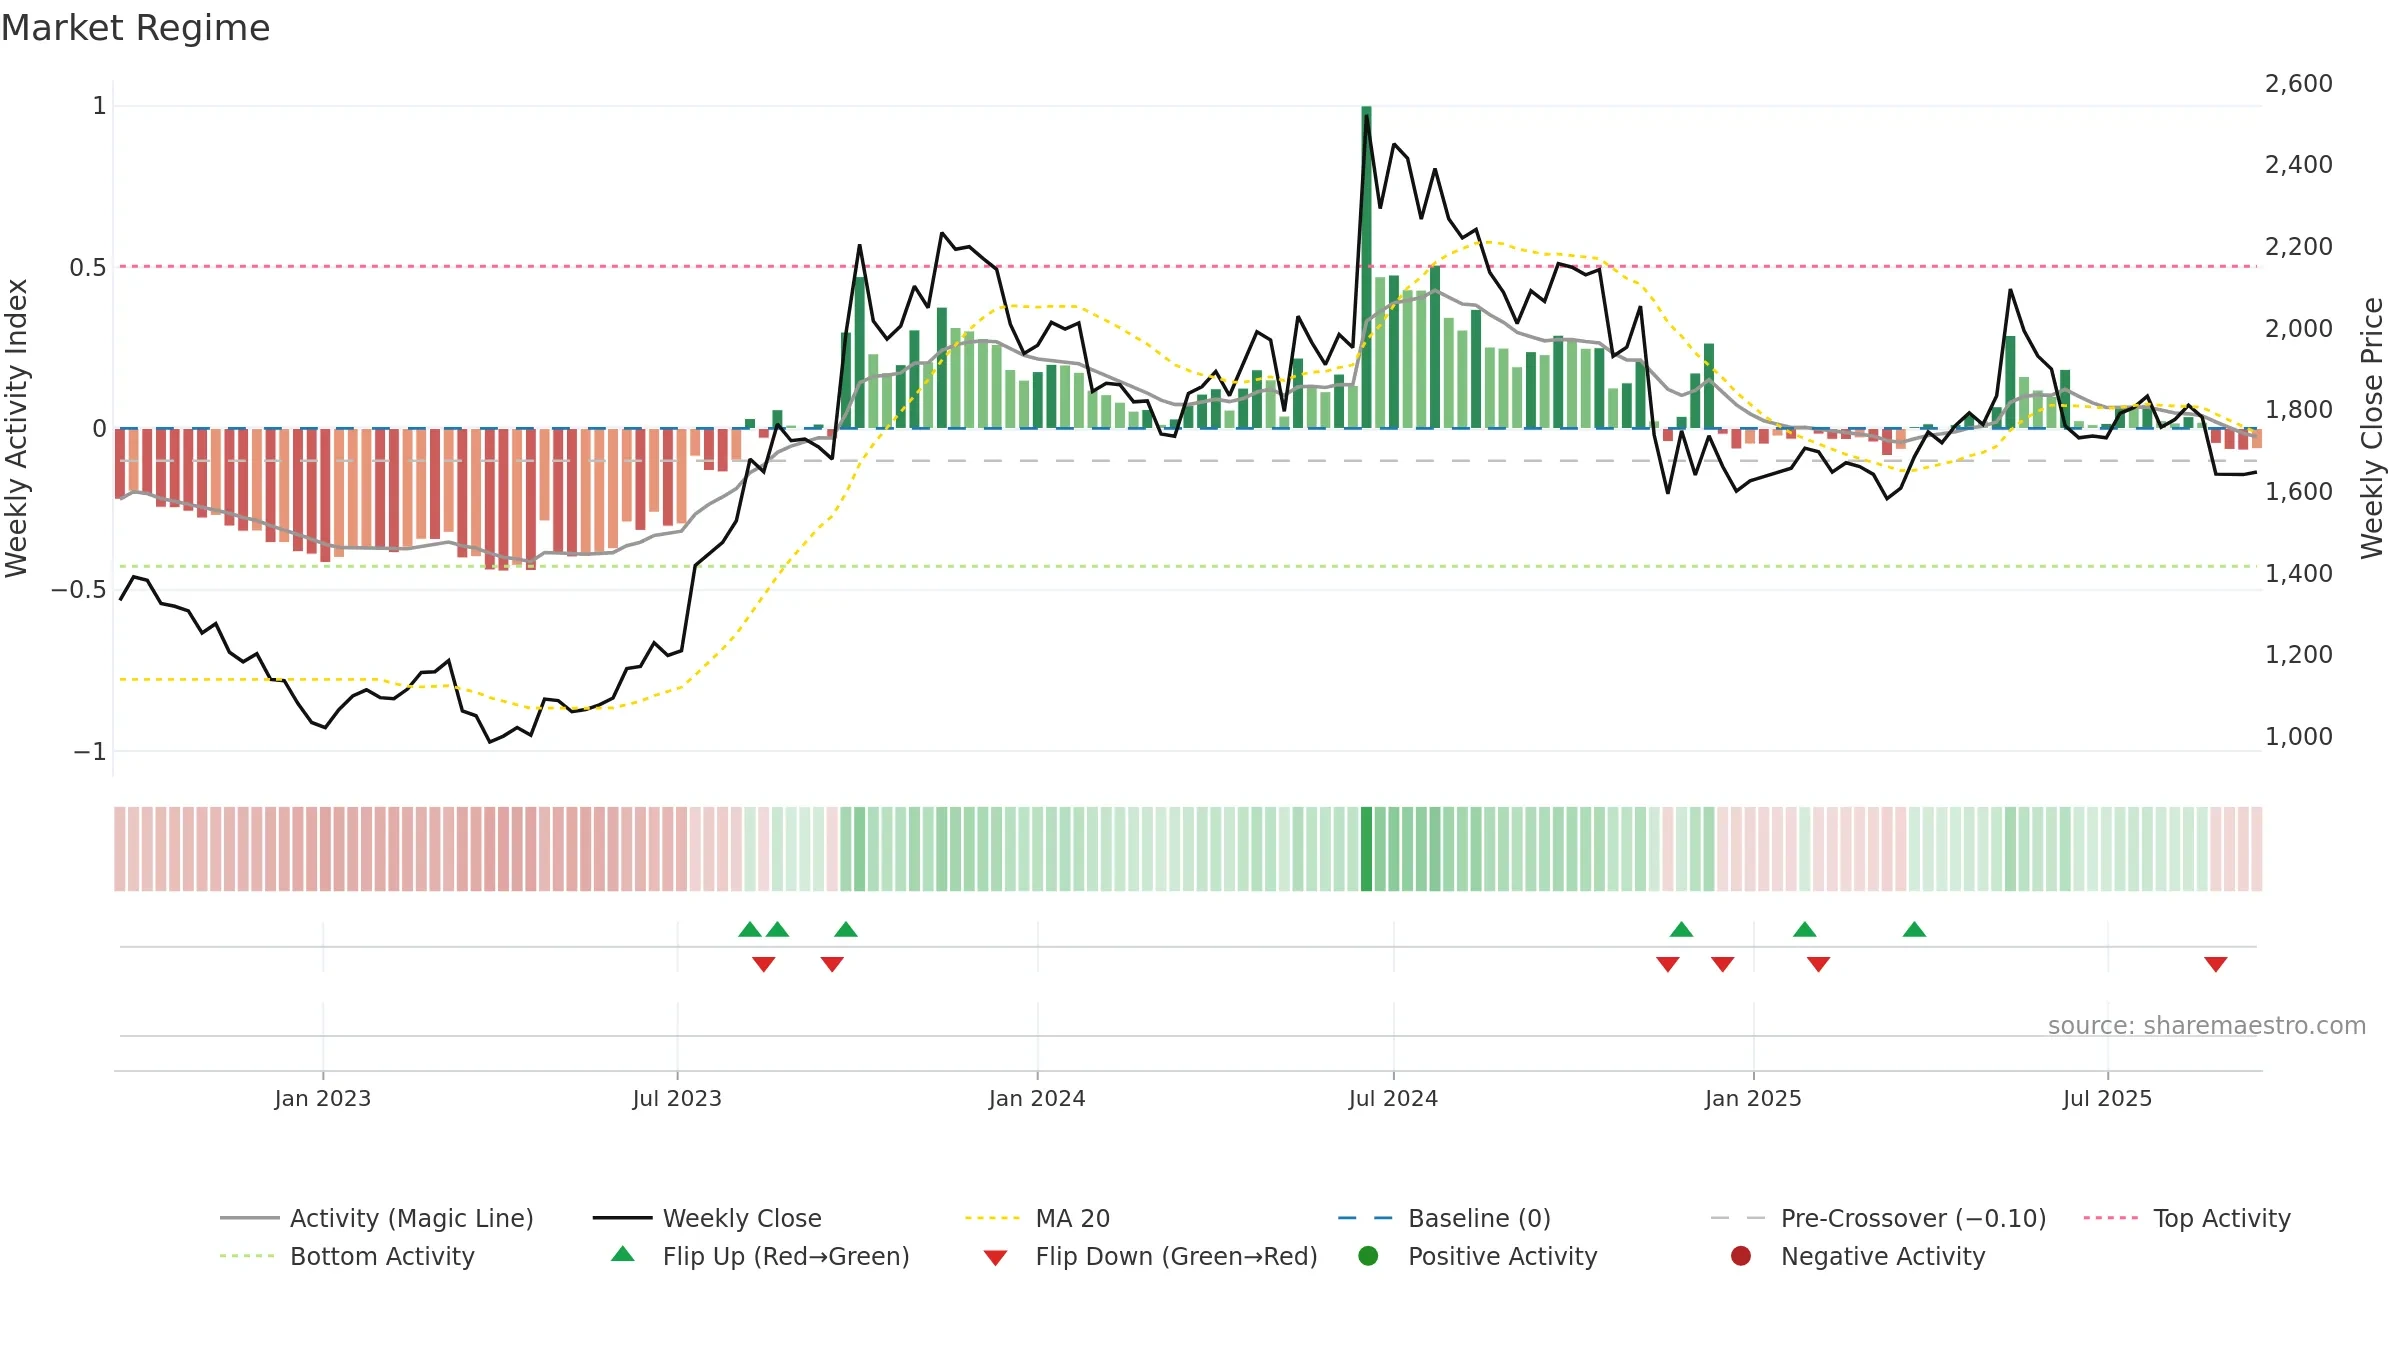Click the Jan 2024 x-axis label
The height and width of the screenshot is (1350, 2400).
[1037, 1098]
